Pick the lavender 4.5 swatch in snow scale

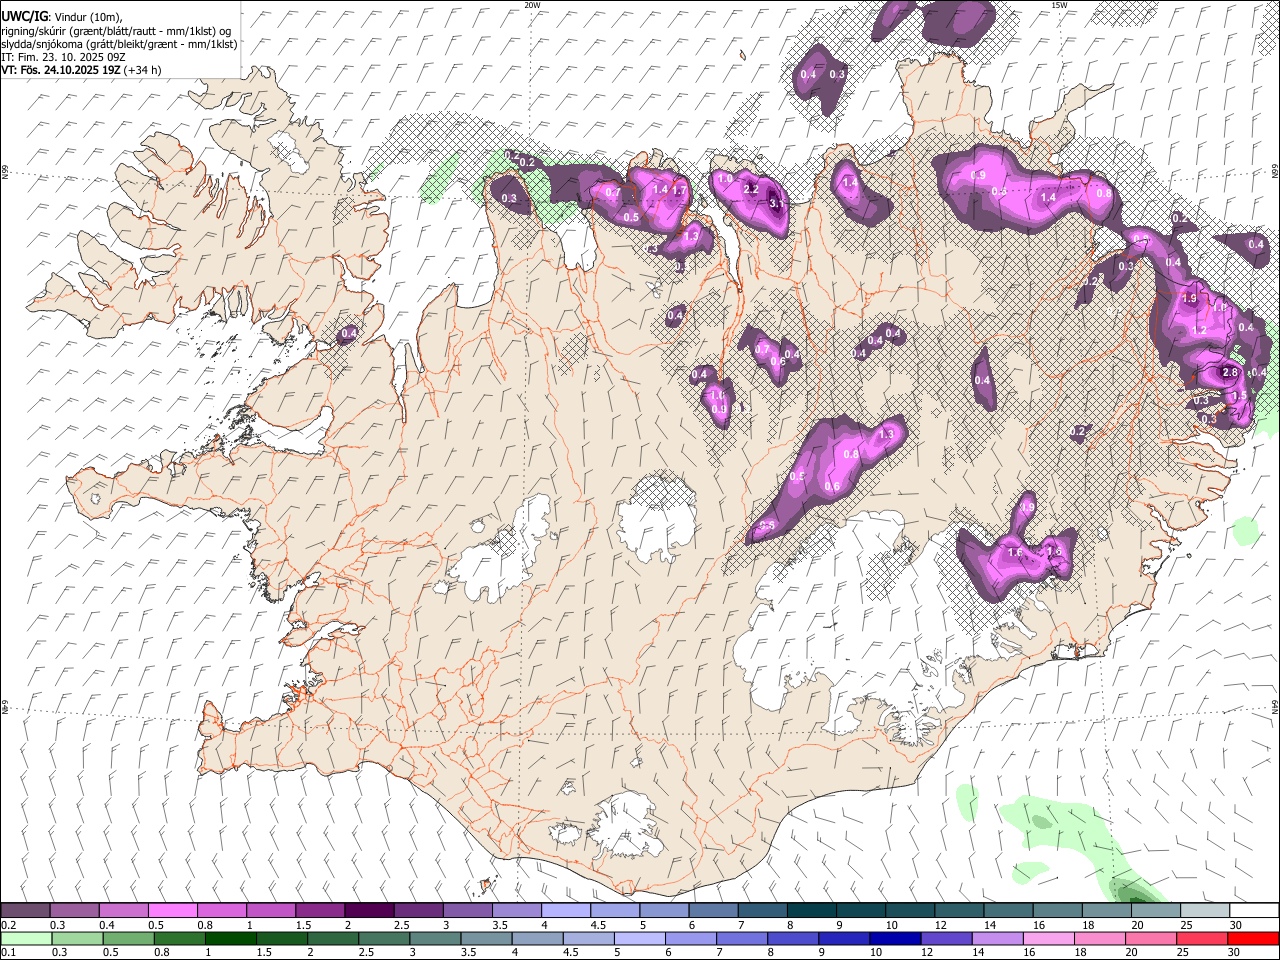click(x=614, y=911)
